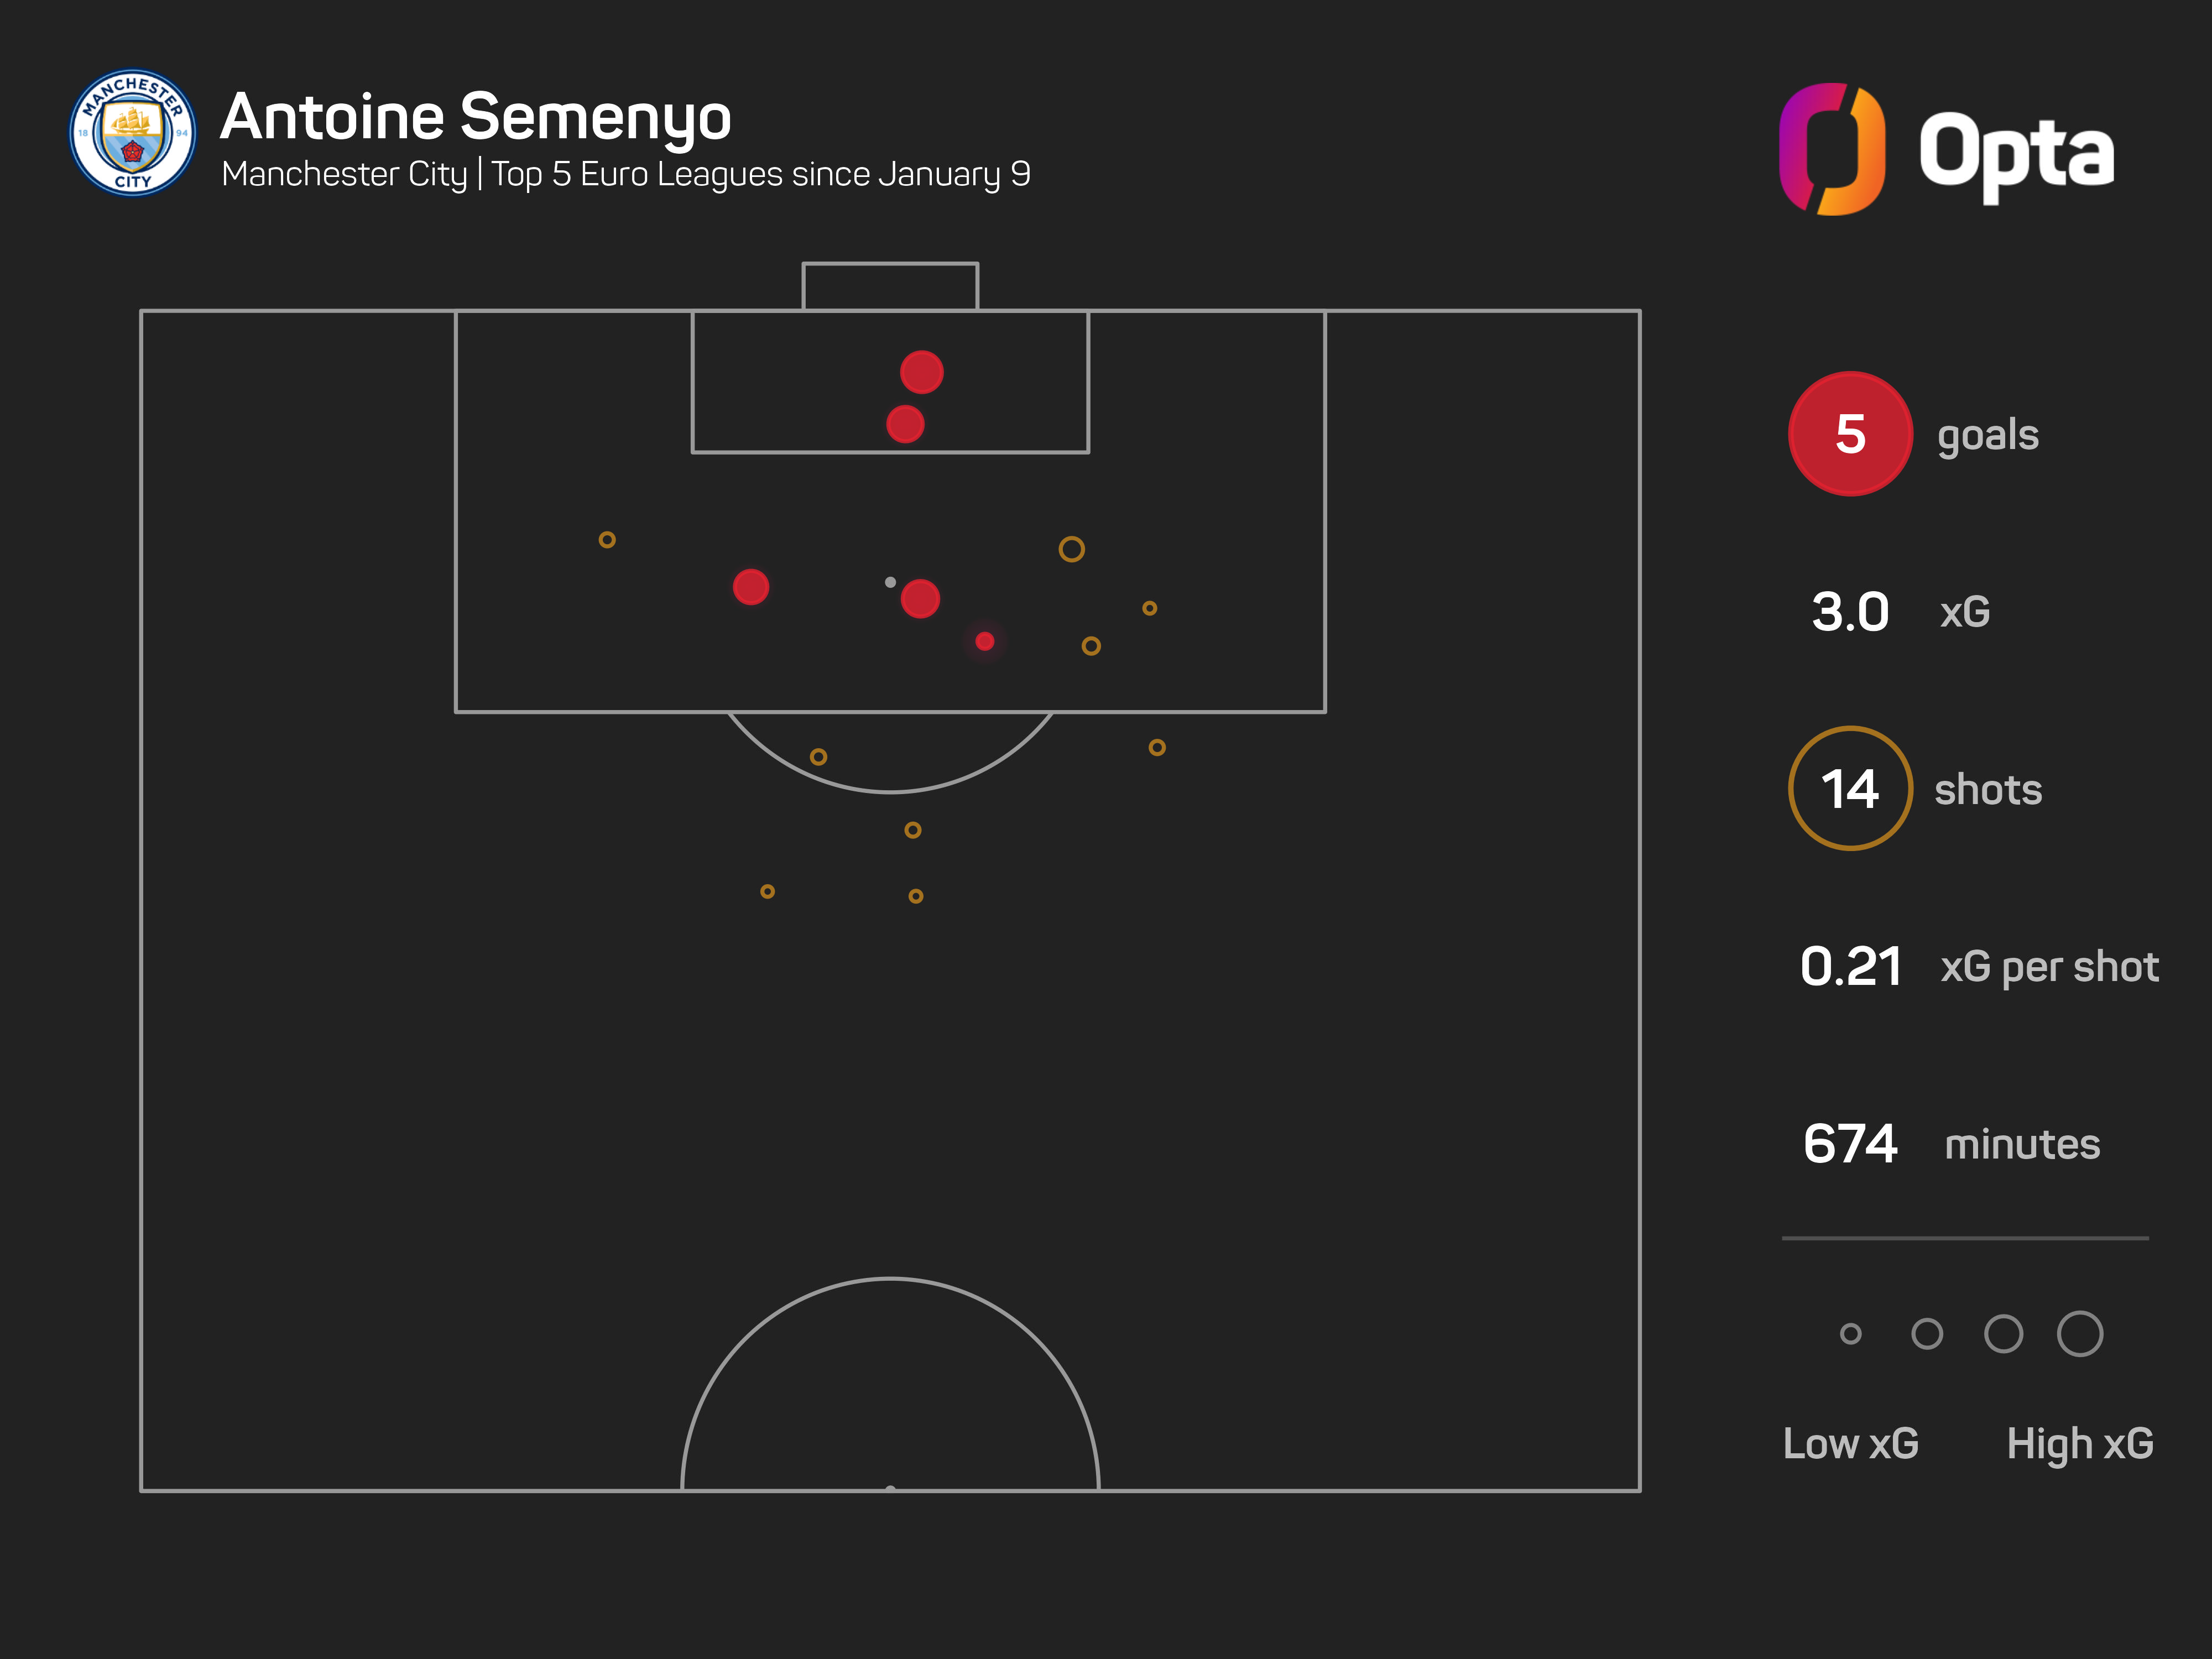The height and width of the screenshot is (1659, 2212).
Task: Select the 674 minutes stat
Action: (x=1850, y=1144)
